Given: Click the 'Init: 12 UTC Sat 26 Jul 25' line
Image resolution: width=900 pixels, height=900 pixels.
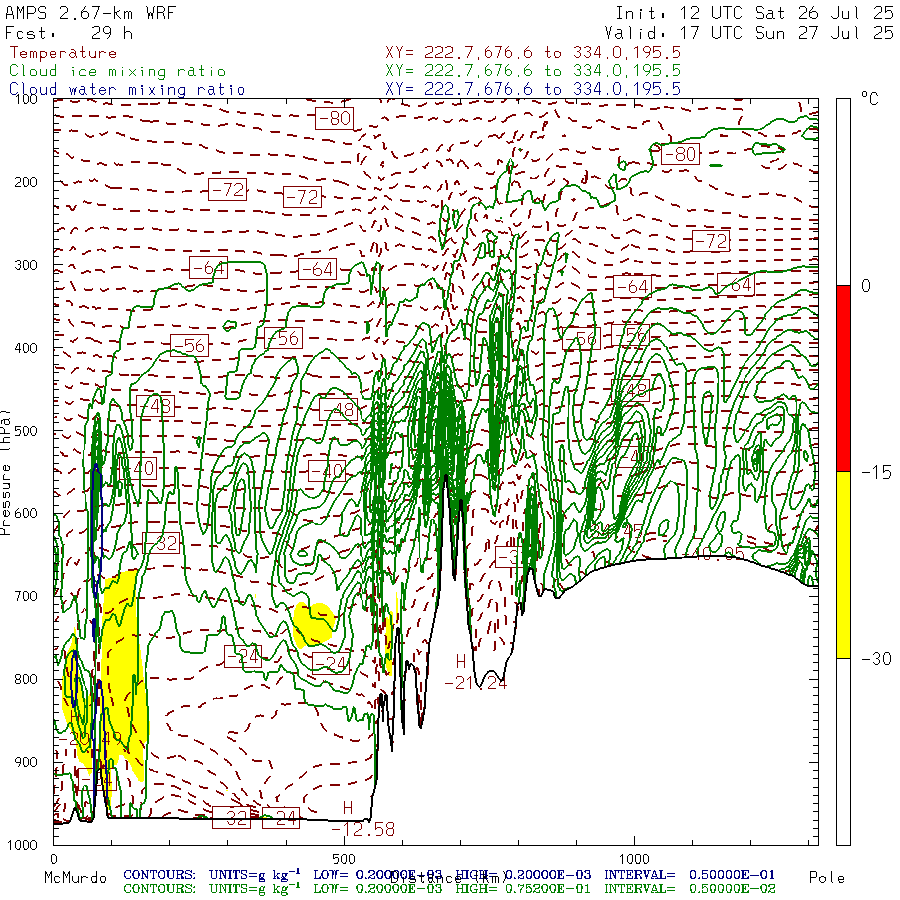Looking at the screenshot, I should point(754,13).
